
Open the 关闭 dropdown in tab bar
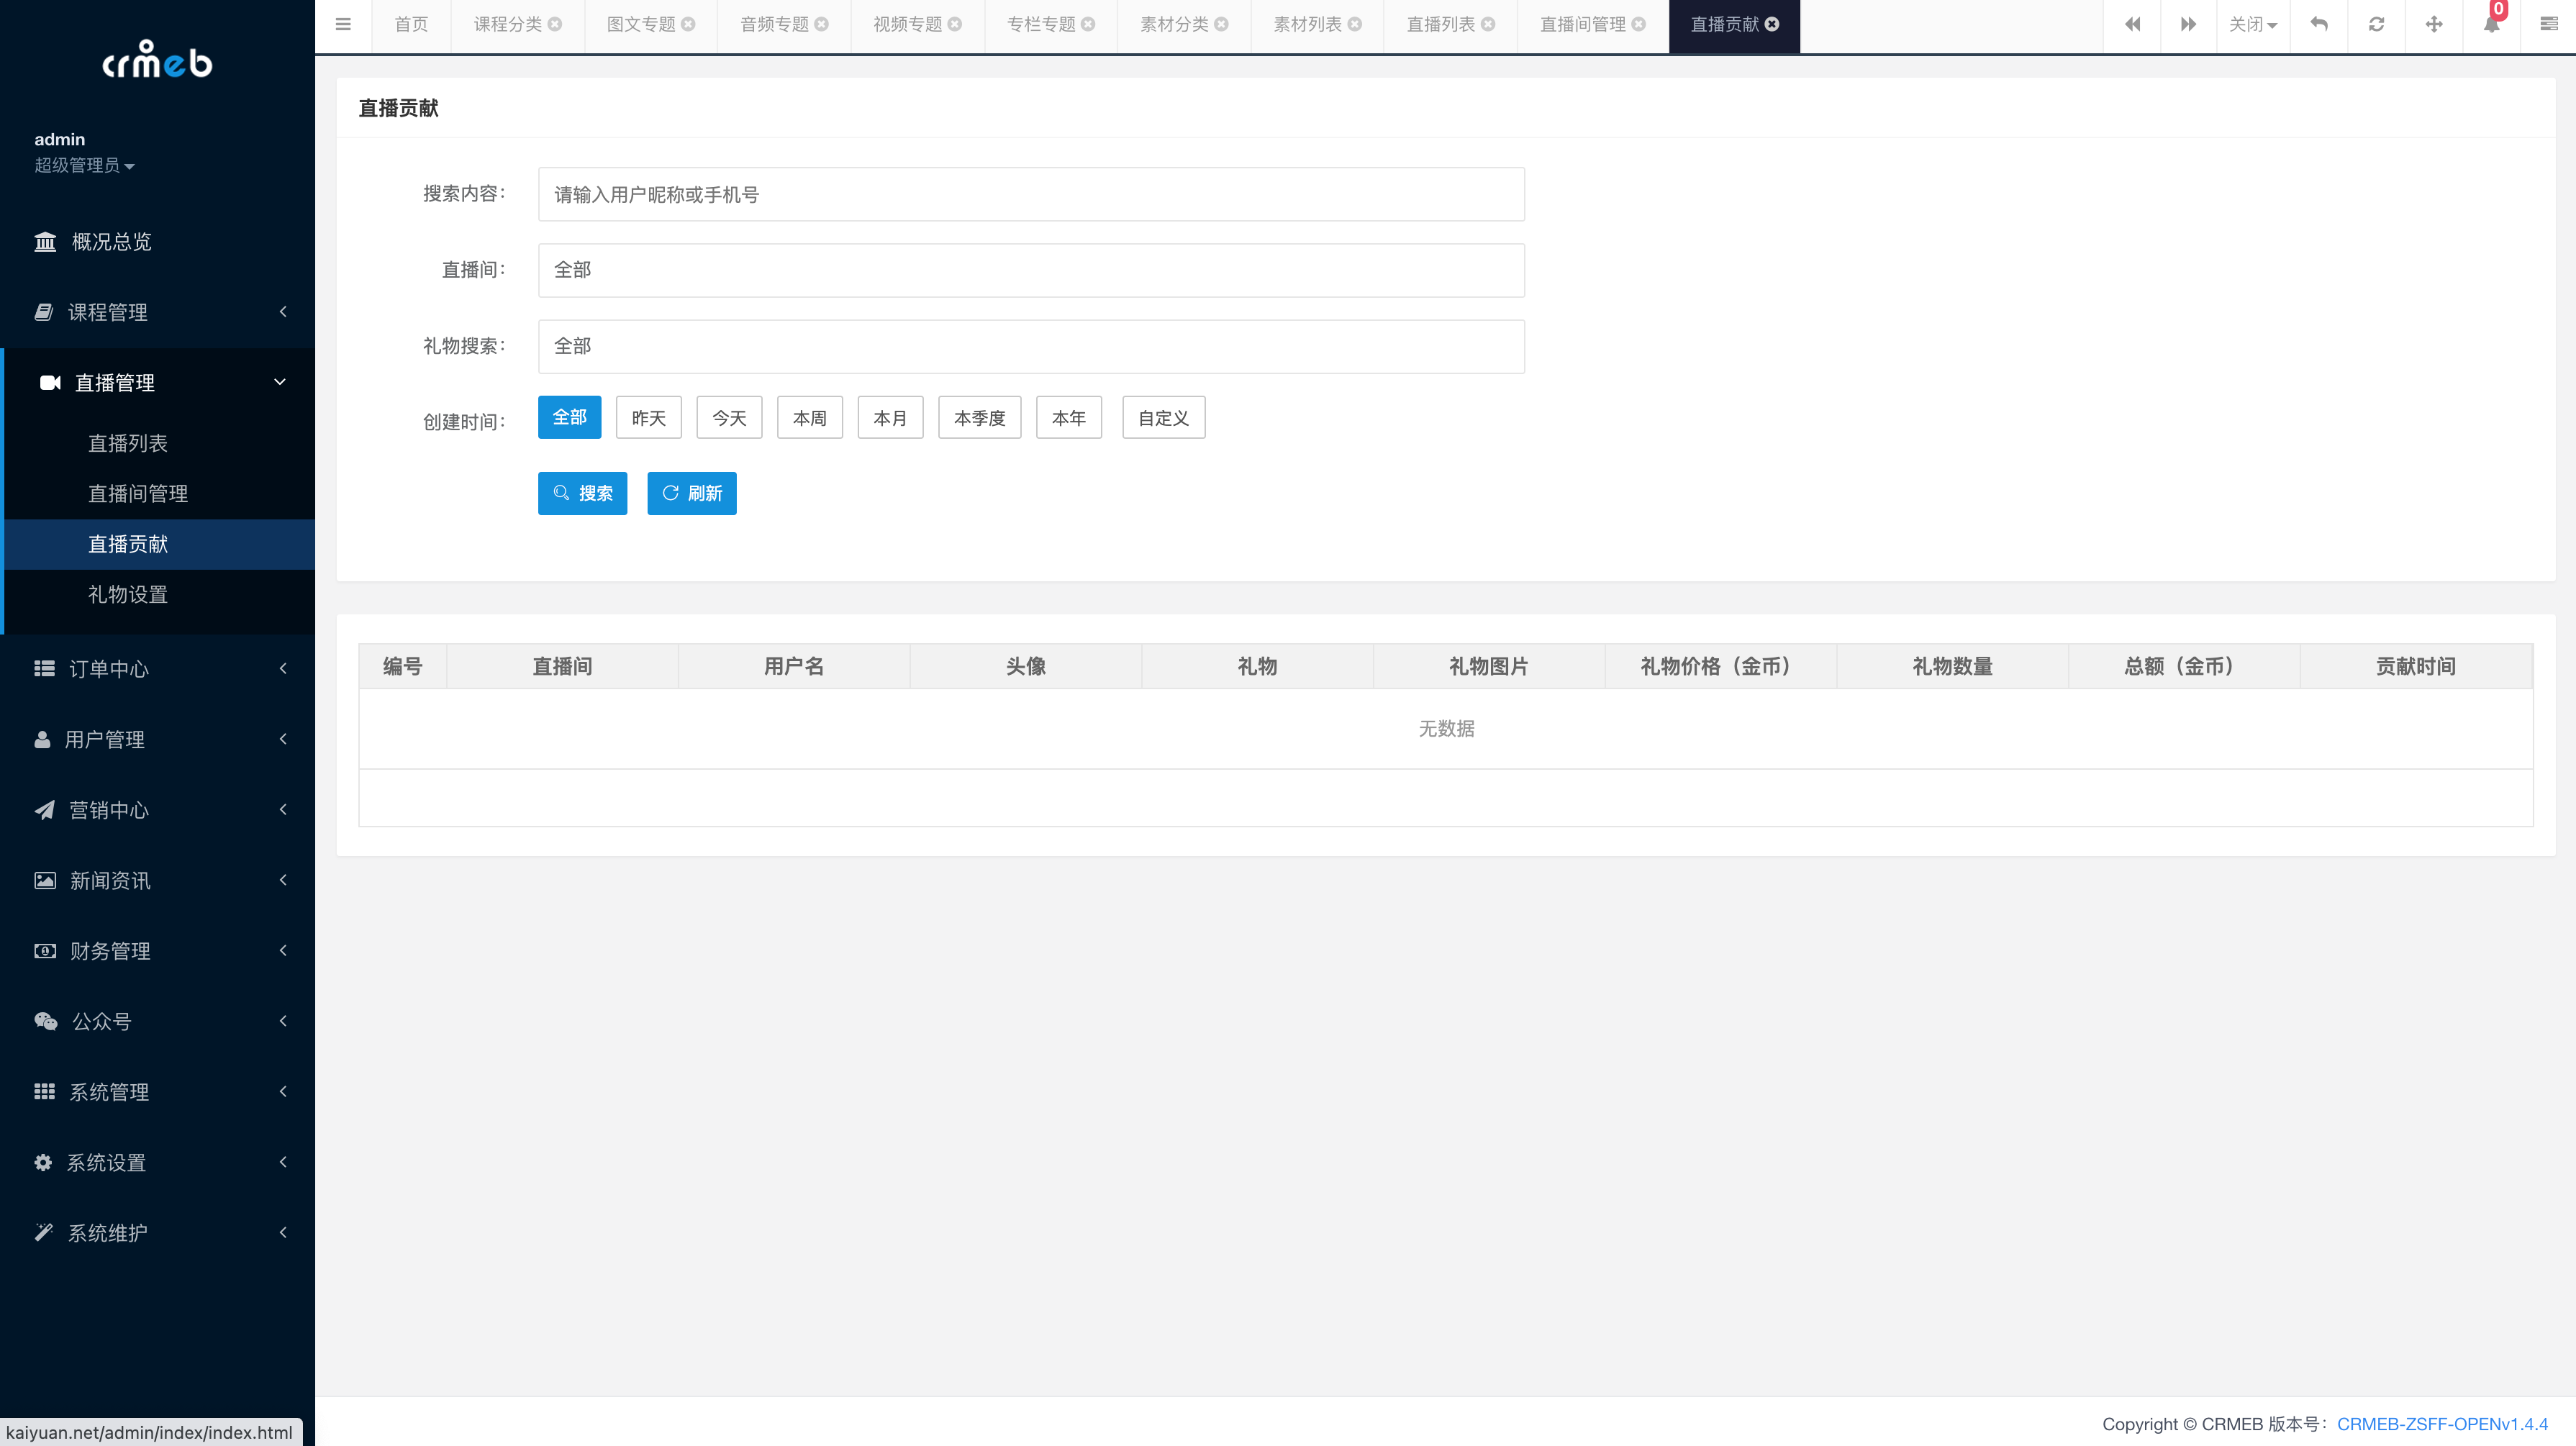2252,24
